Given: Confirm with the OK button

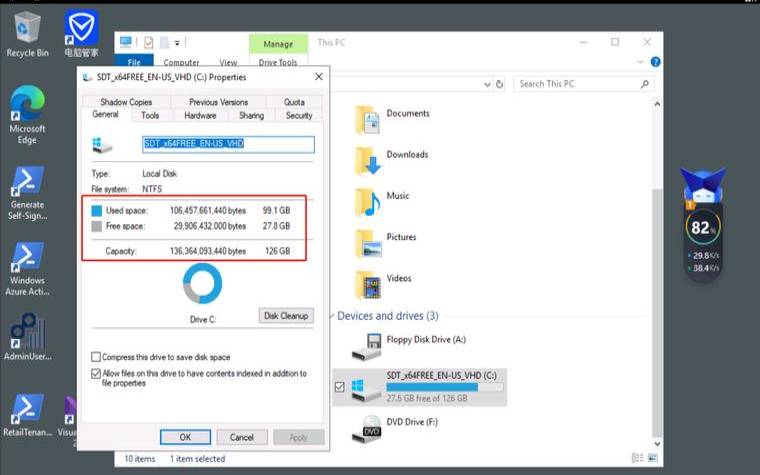Looking at the screenshot, I should 185,437.
